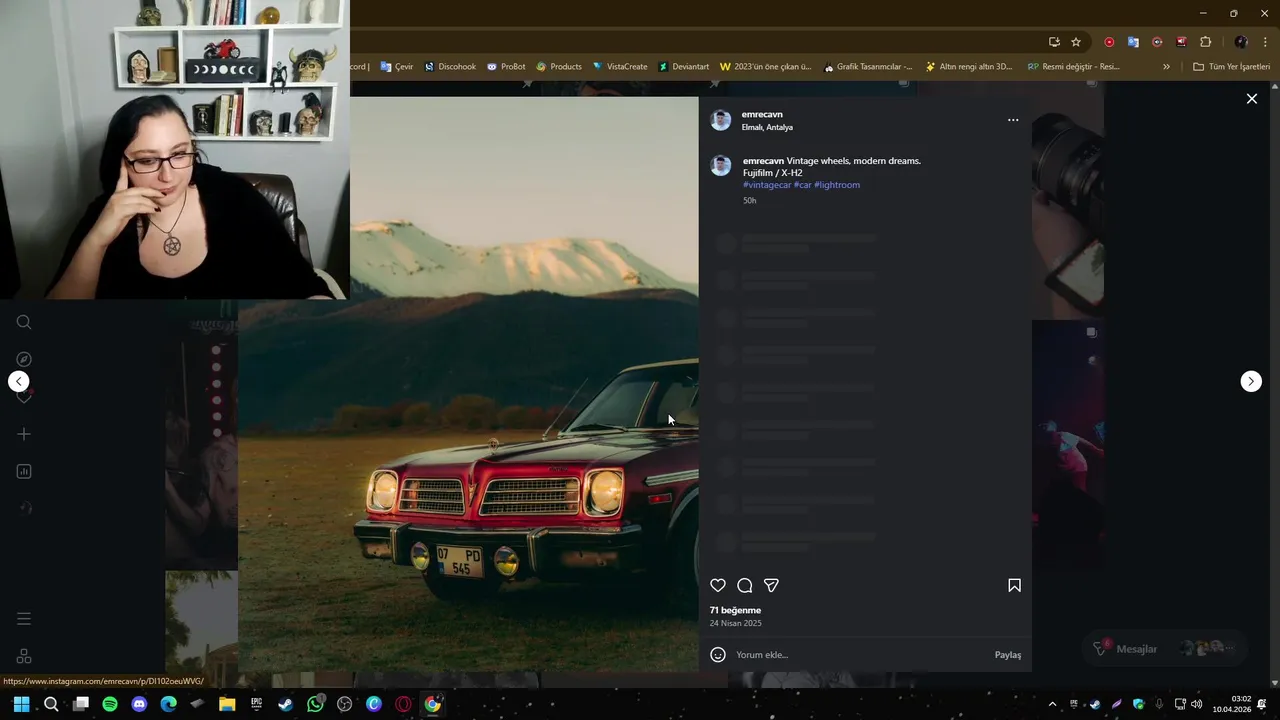Viewport: 1280px width, 720px height.
Task: Open 'Grafik Tasarımcılar' bookmark
Action: 868,67
